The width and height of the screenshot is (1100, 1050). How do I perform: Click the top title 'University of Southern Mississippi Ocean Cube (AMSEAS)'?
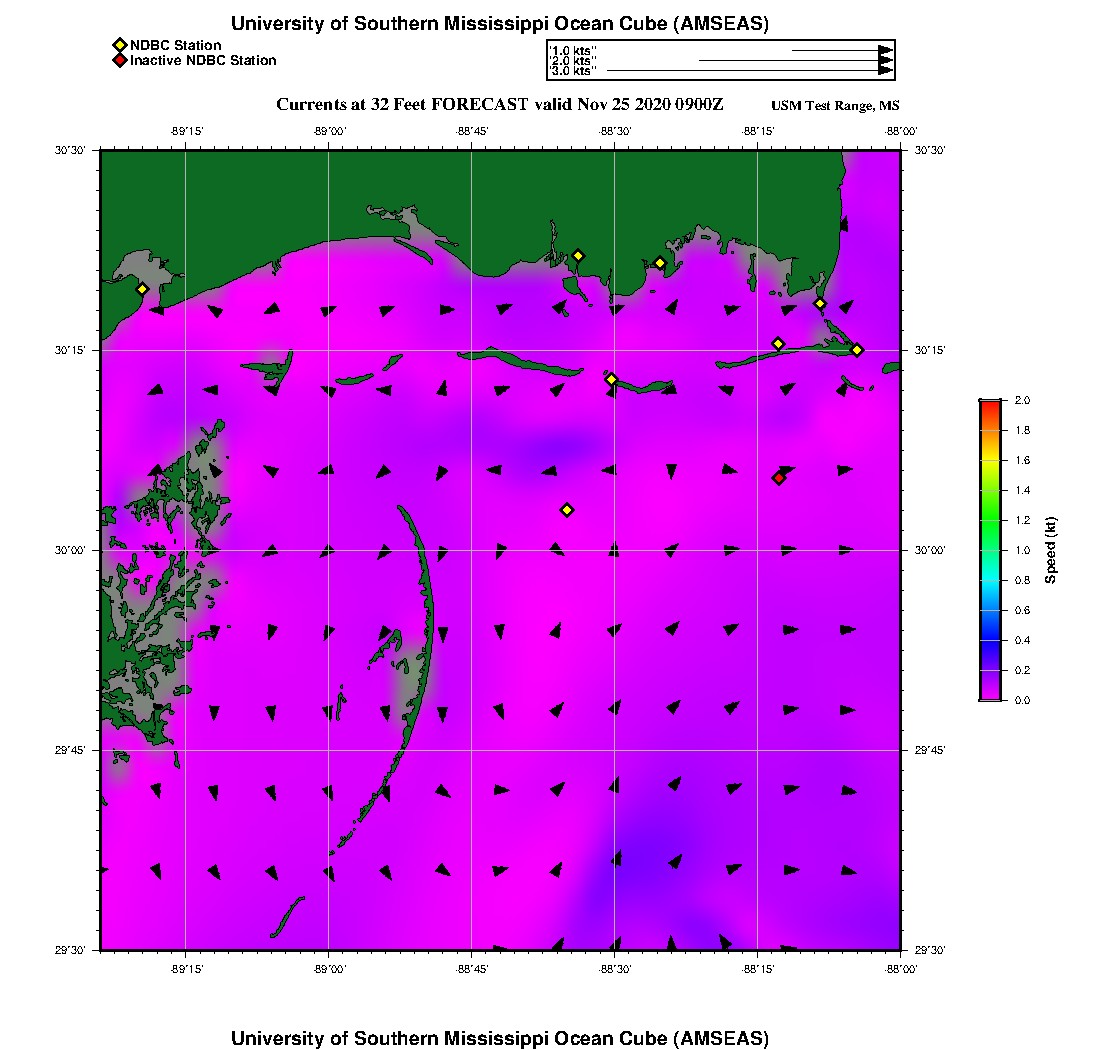(499, 23)
